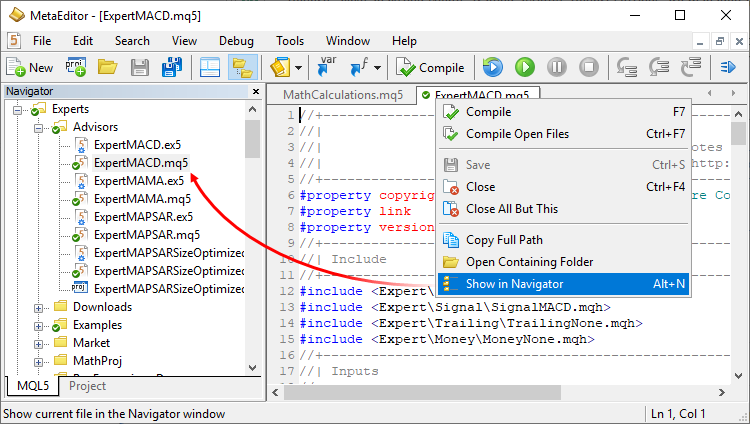Viewport: 750px width, 424px height.
Task: Expand the MathProj folder tree node
Action: click(x=40, y=361)
